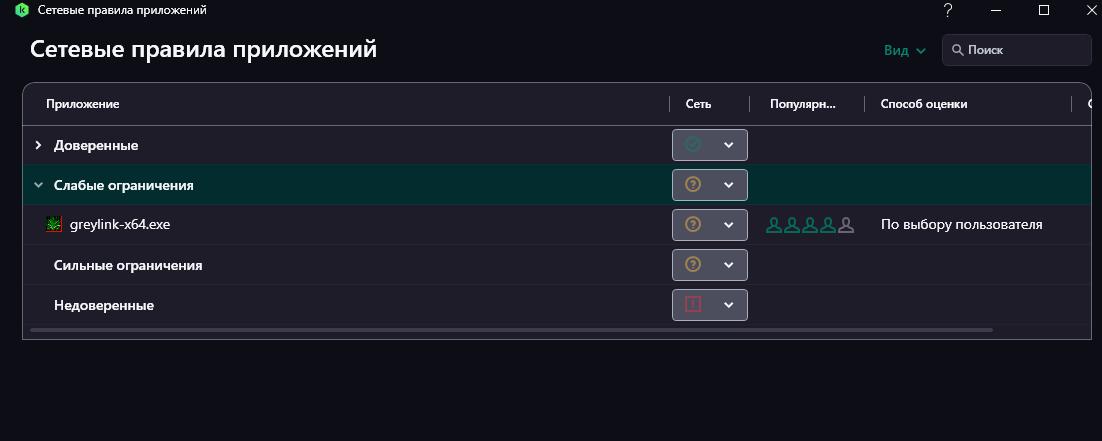Click the Сеть column header
This screenshot has width=1102, height=441.
point(698,104)
